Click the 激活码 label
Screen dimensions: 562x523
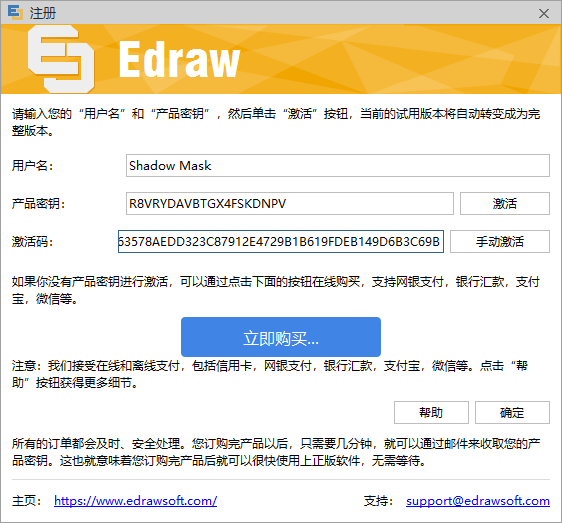pos(32,242)
